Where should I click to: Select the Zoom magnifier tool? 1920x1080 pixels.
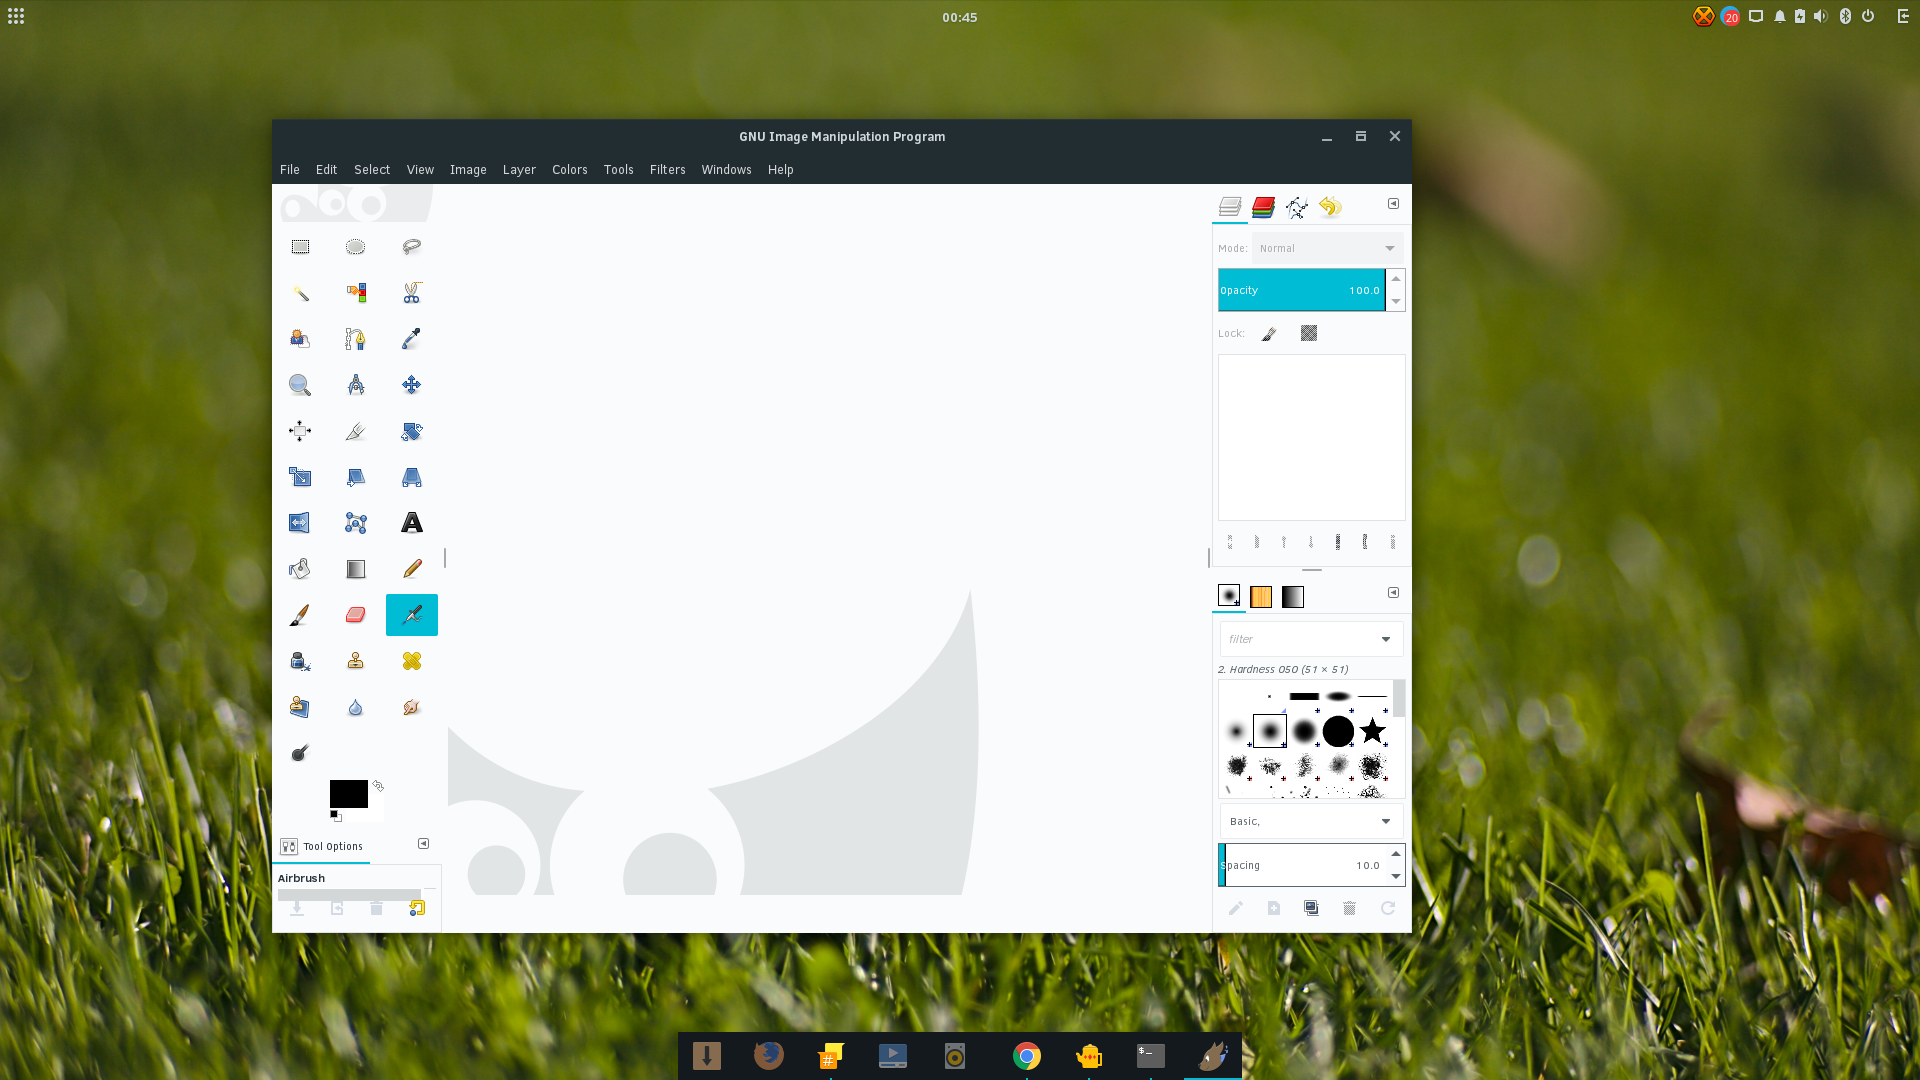(300, 385)
